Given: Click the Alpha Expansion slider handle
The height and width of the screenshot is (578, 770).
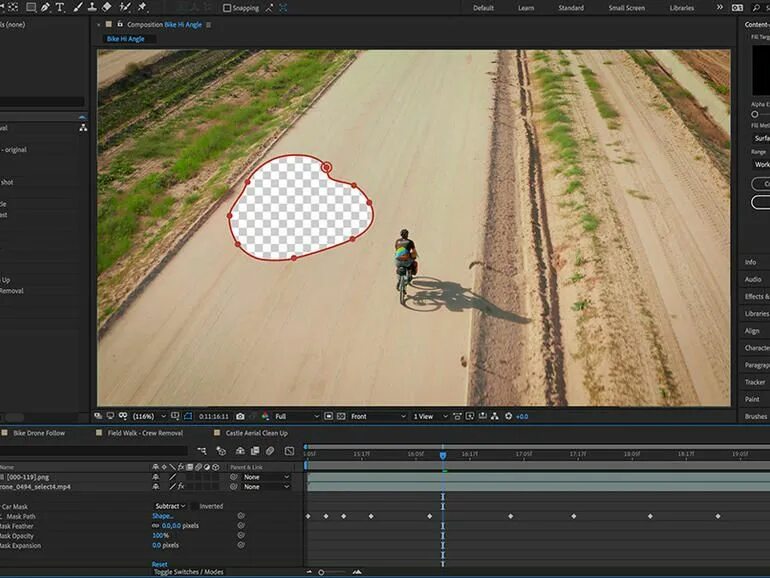Looking at the screenshot, I should tap(755, 114).
